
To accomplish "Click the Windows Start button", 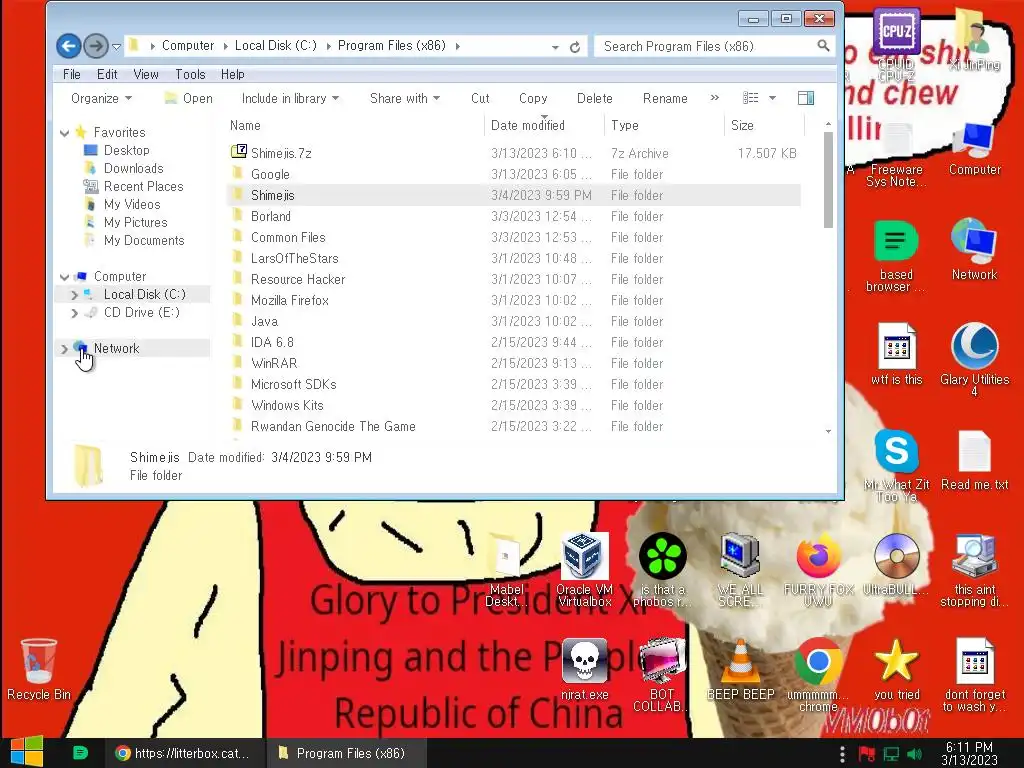I will [x=27, y=752].
